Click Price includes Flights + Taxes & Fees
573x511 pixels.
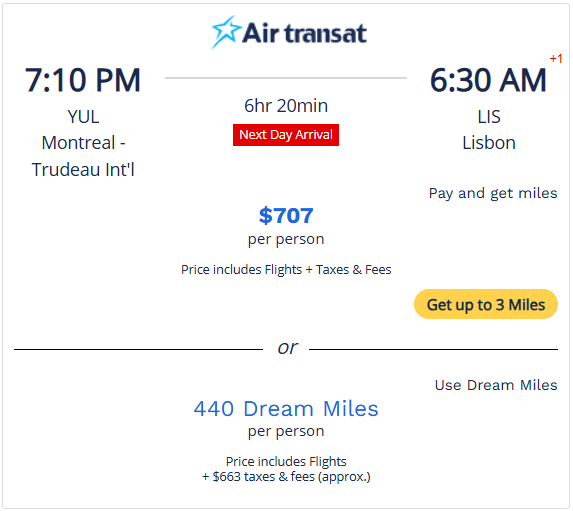tap(286, 269)
